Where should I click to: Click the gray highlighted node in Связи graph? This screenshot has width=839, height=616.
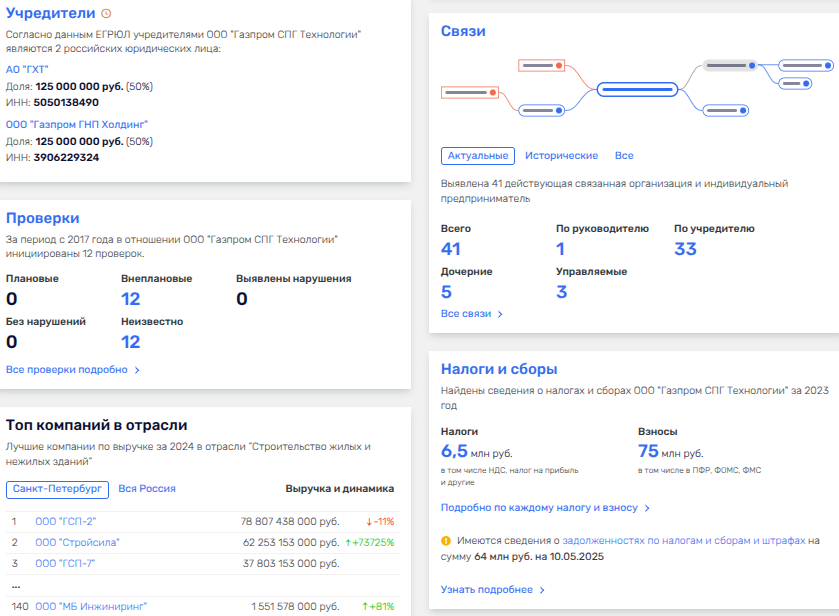coord(729,65)
